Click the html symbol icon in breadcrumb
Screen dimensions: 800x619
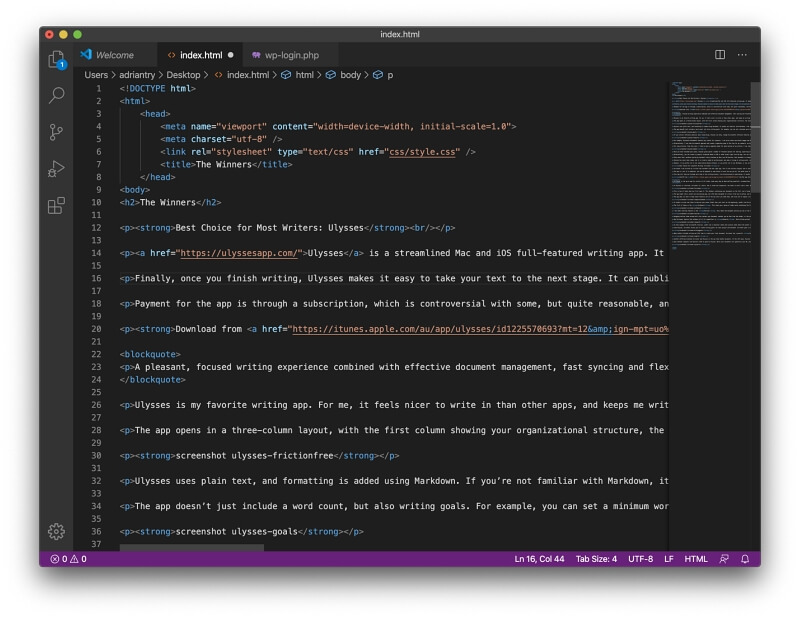coord(286,75)
